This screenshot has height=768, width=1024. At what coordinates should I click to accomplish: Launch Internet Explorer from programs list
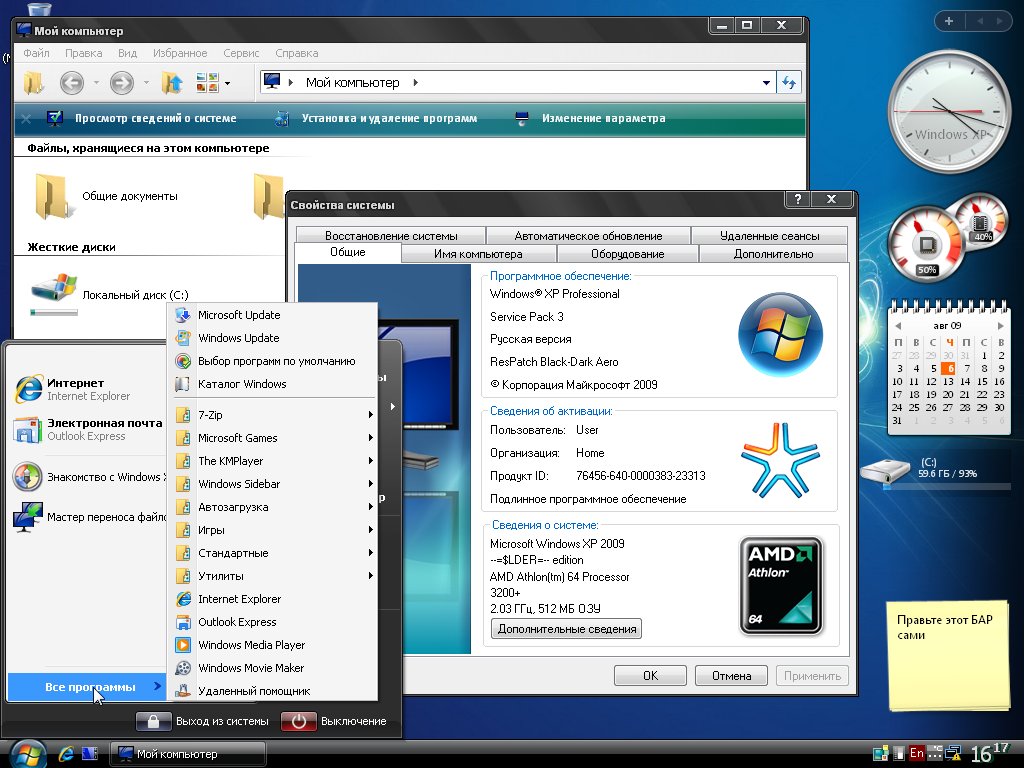[272, 599]
